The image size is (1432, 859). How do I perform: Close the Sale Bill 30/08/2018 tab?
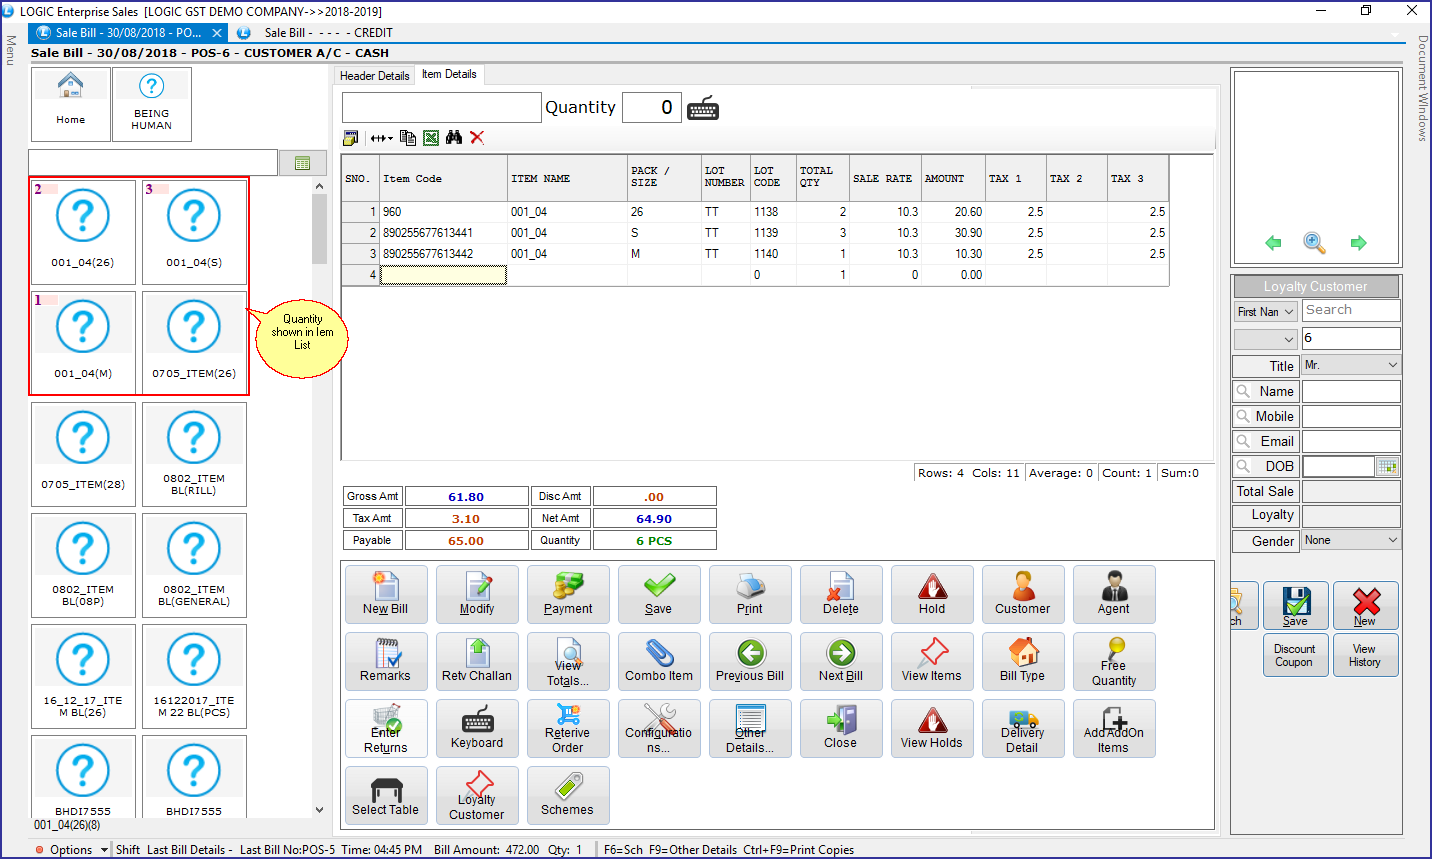(217, 33)
